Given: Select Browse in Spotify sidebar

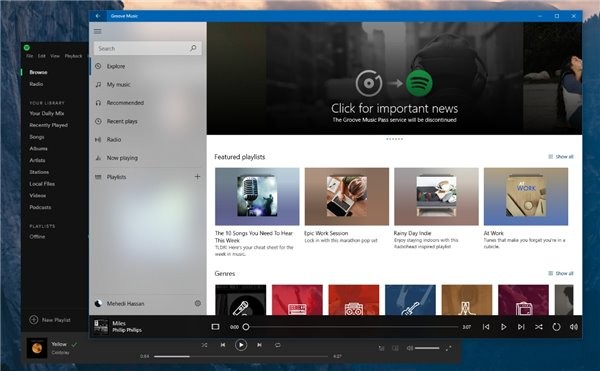Looking at the screenshot, I should click(x=39, y=72).
